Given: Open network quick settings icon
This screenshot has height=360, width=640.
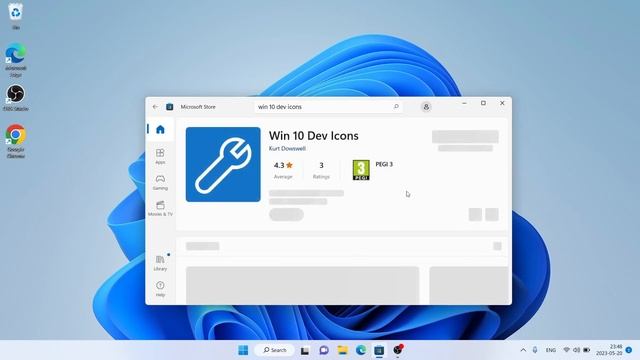Looking at the screenshot, I should (x=567, y=350).
